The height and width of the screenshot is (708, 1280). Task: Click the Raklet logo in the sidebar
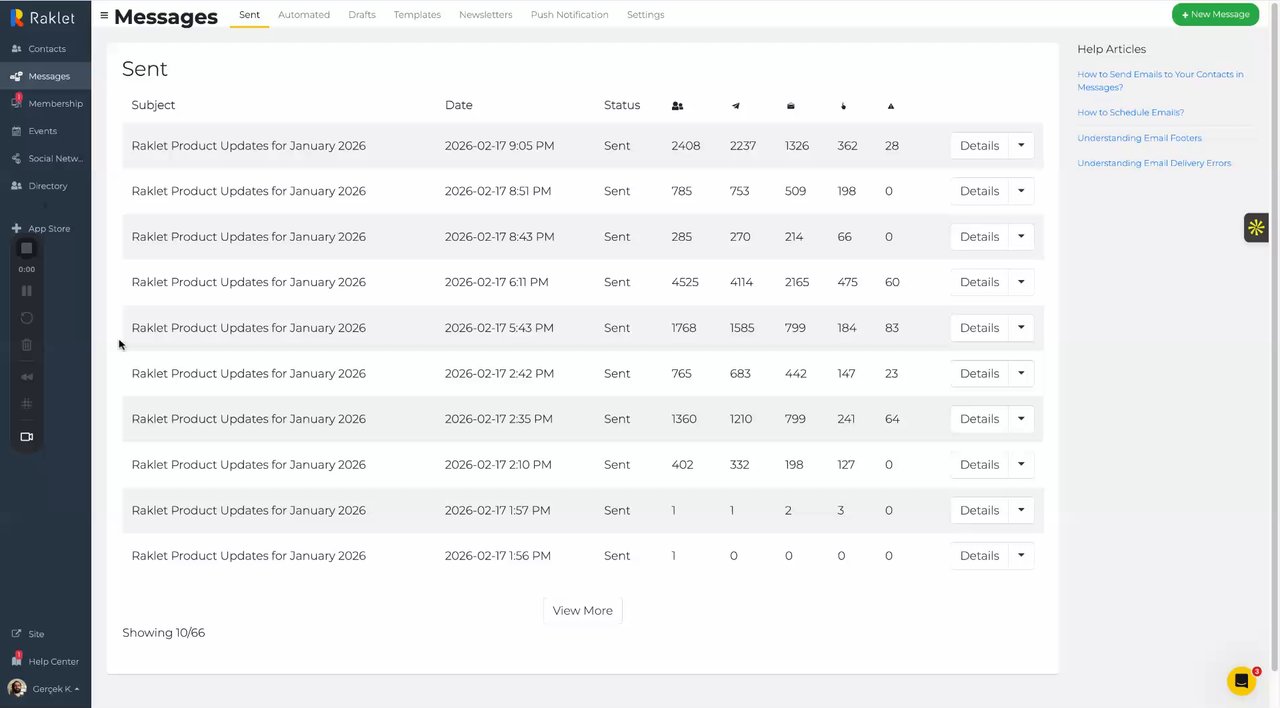click(x=43, y=17)
